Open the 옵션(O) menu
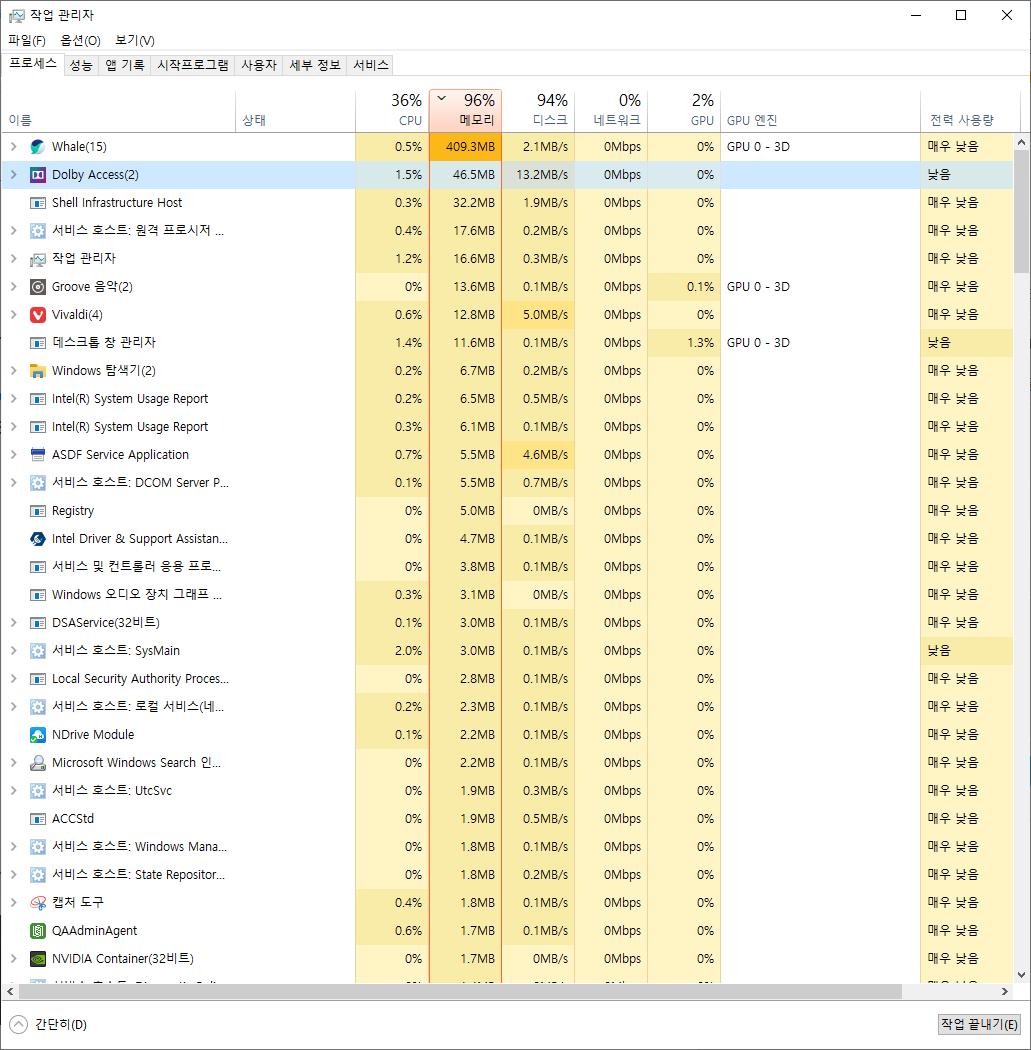Viewport: 1031px width, 1050px height. pyautogui.click(x=80, y=40)
